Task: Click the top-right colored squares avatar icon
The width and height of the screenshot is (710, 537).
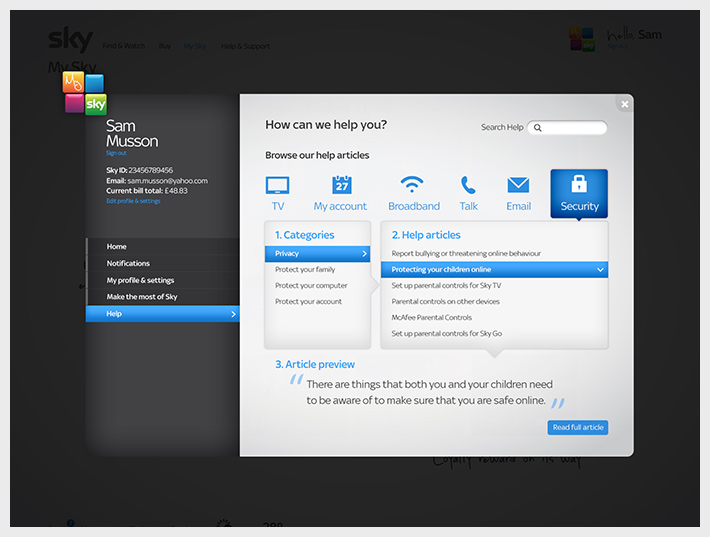Action: tap(582, 39)
